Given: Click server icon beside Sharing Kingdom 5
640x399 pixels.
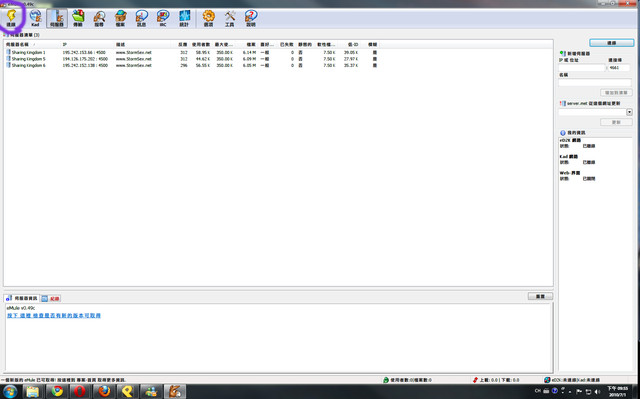Looking at the screenshot, I should pyautogui.click(x=8, y=59).
